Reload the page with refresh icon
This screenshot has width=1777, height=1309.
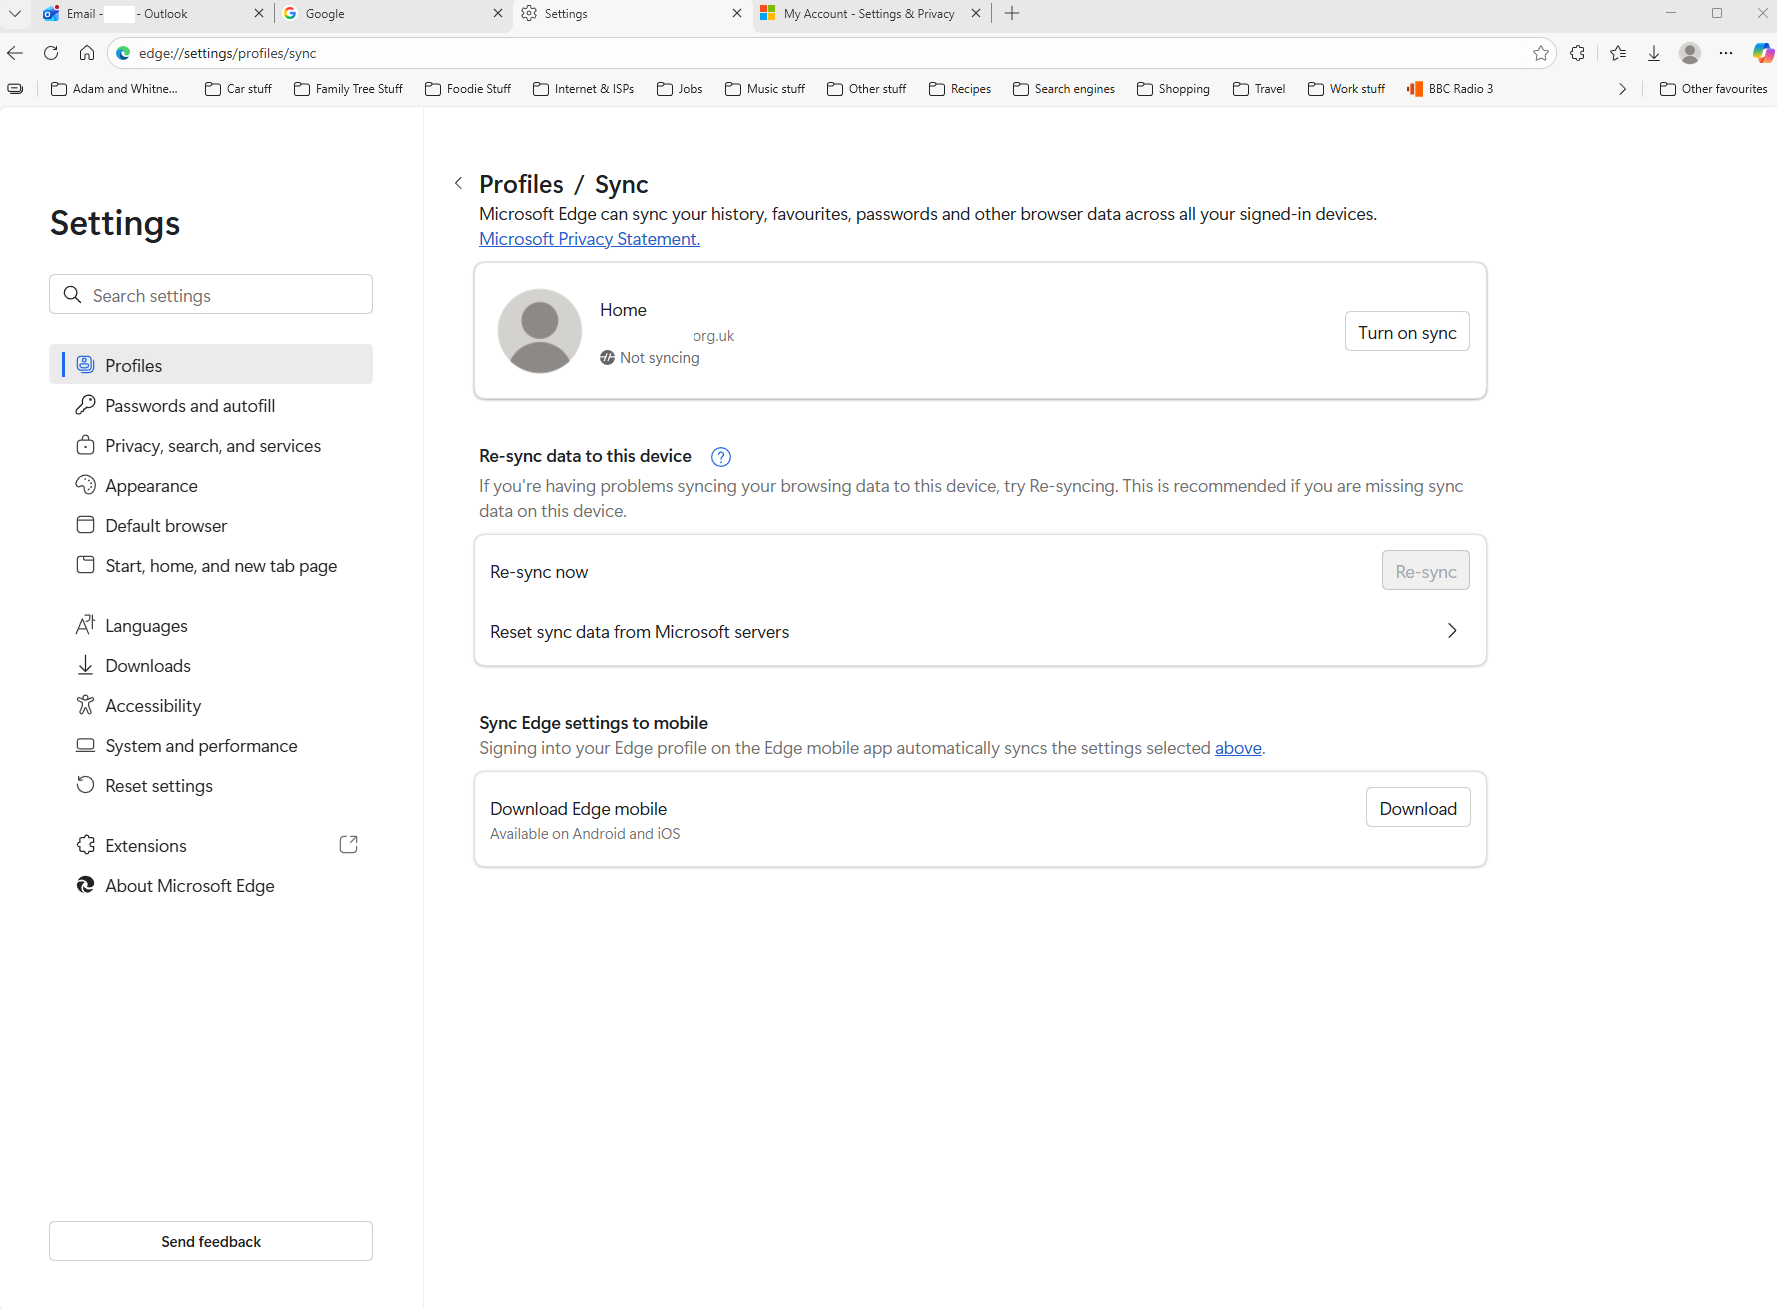point(51,53)
